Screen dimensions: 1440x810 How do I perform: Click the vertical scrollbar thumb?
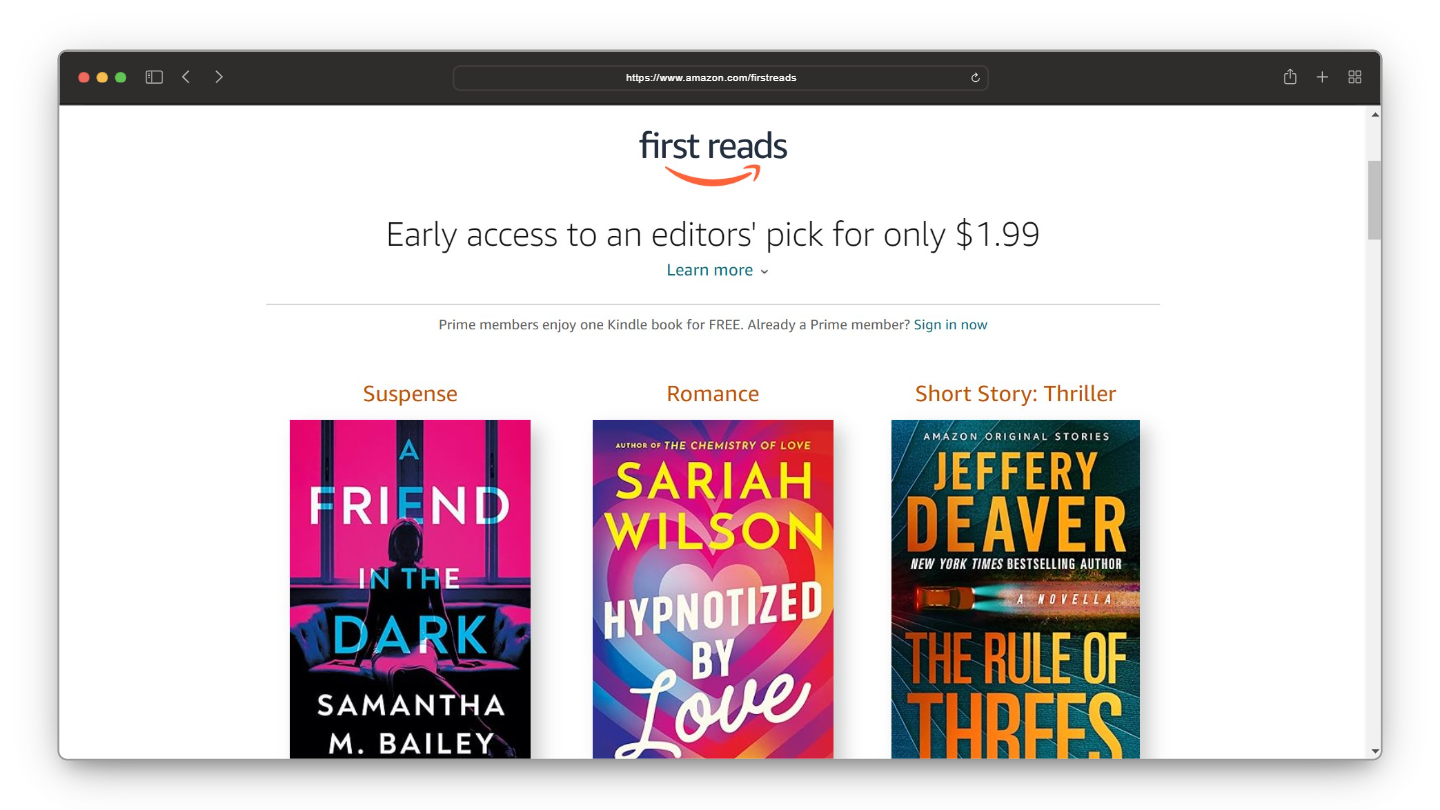pyautogui.click(x=1375, y=200)
